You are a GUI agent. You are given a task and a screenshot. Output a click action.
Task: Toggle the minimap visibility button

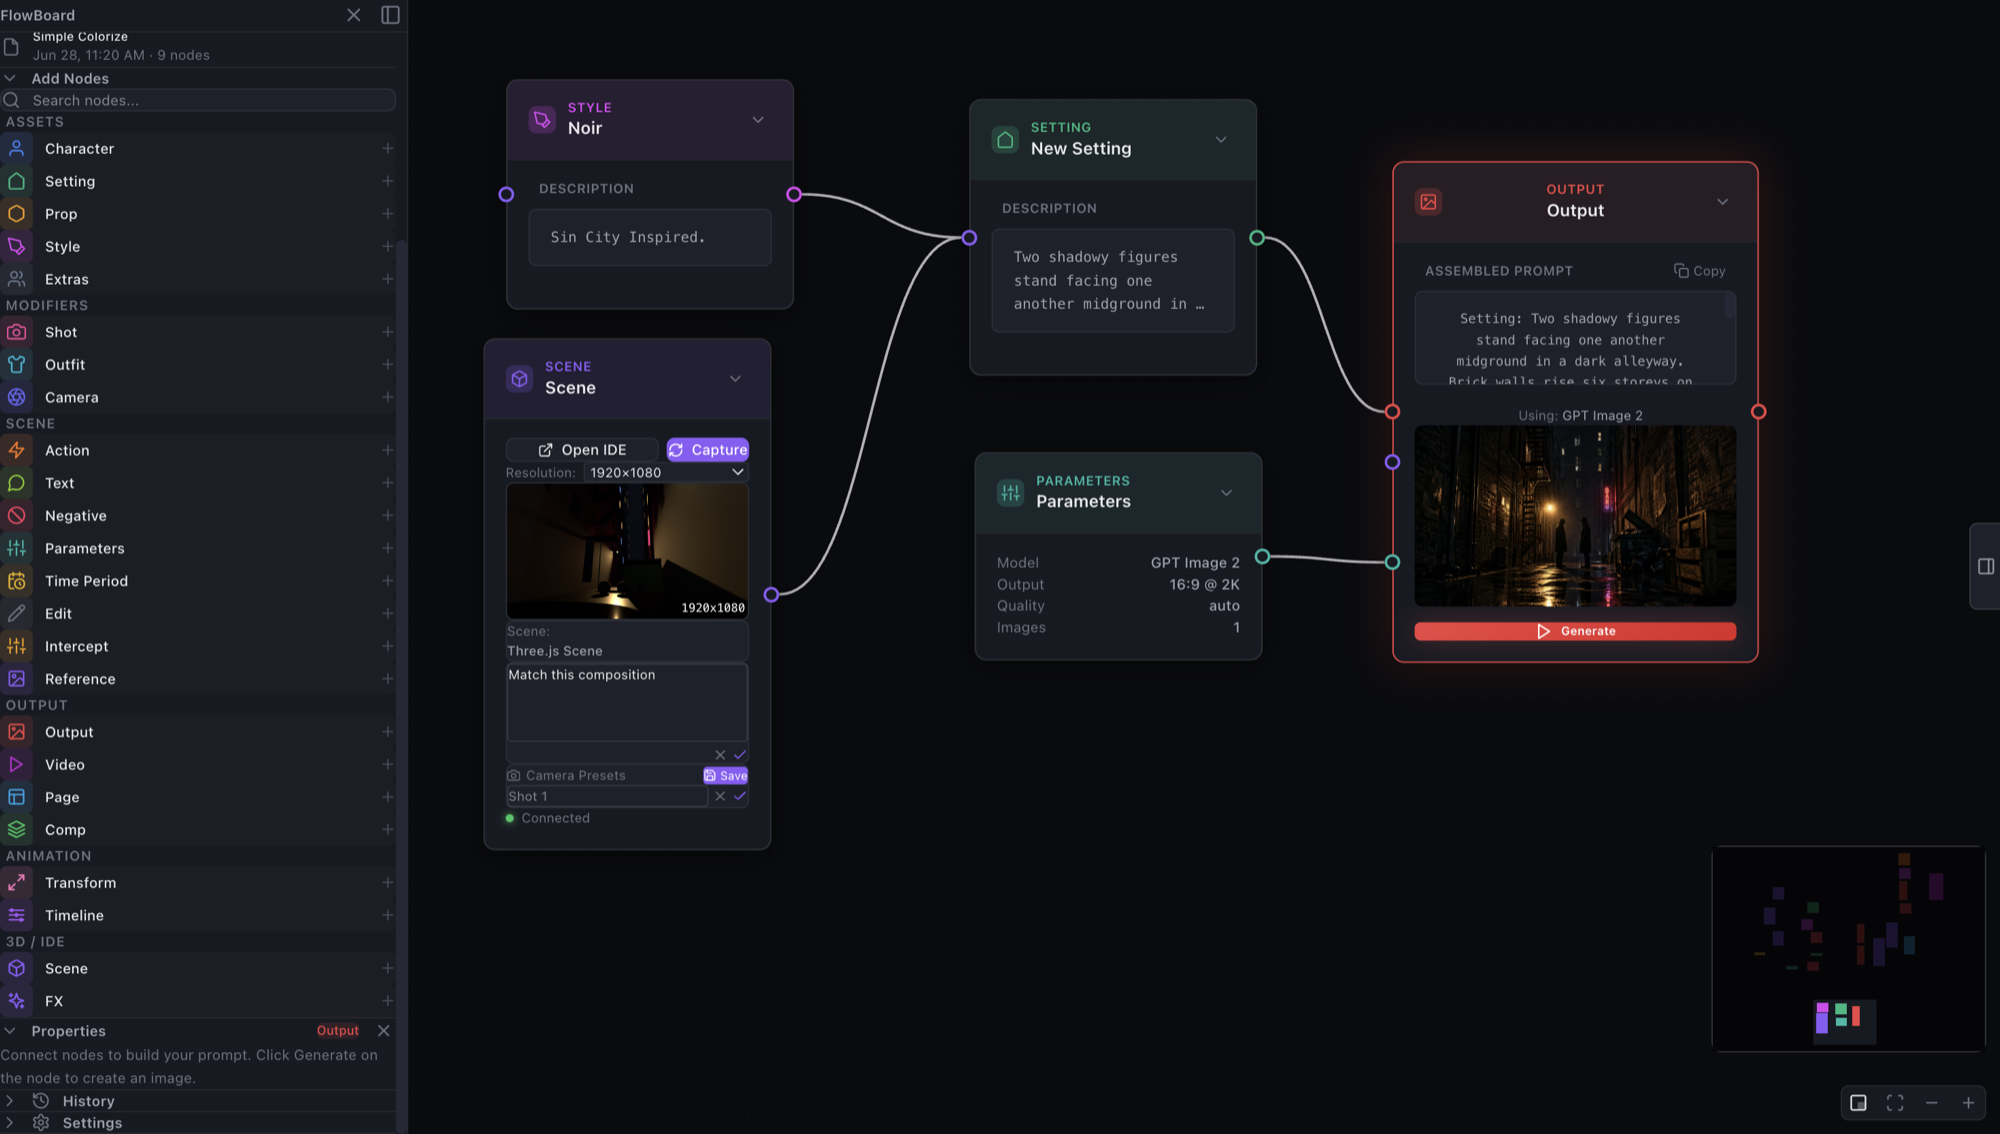coord(1858,1103)
